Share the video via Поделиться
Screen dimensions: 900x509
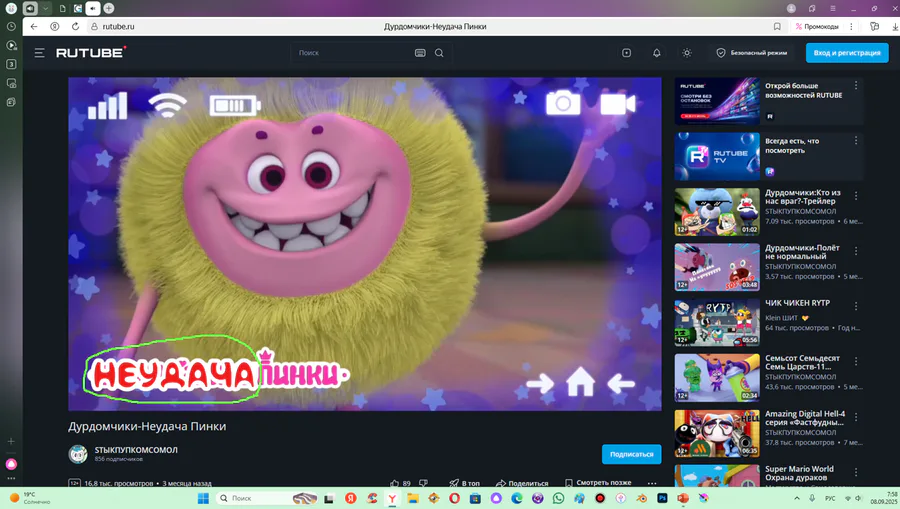coord(522,483)
